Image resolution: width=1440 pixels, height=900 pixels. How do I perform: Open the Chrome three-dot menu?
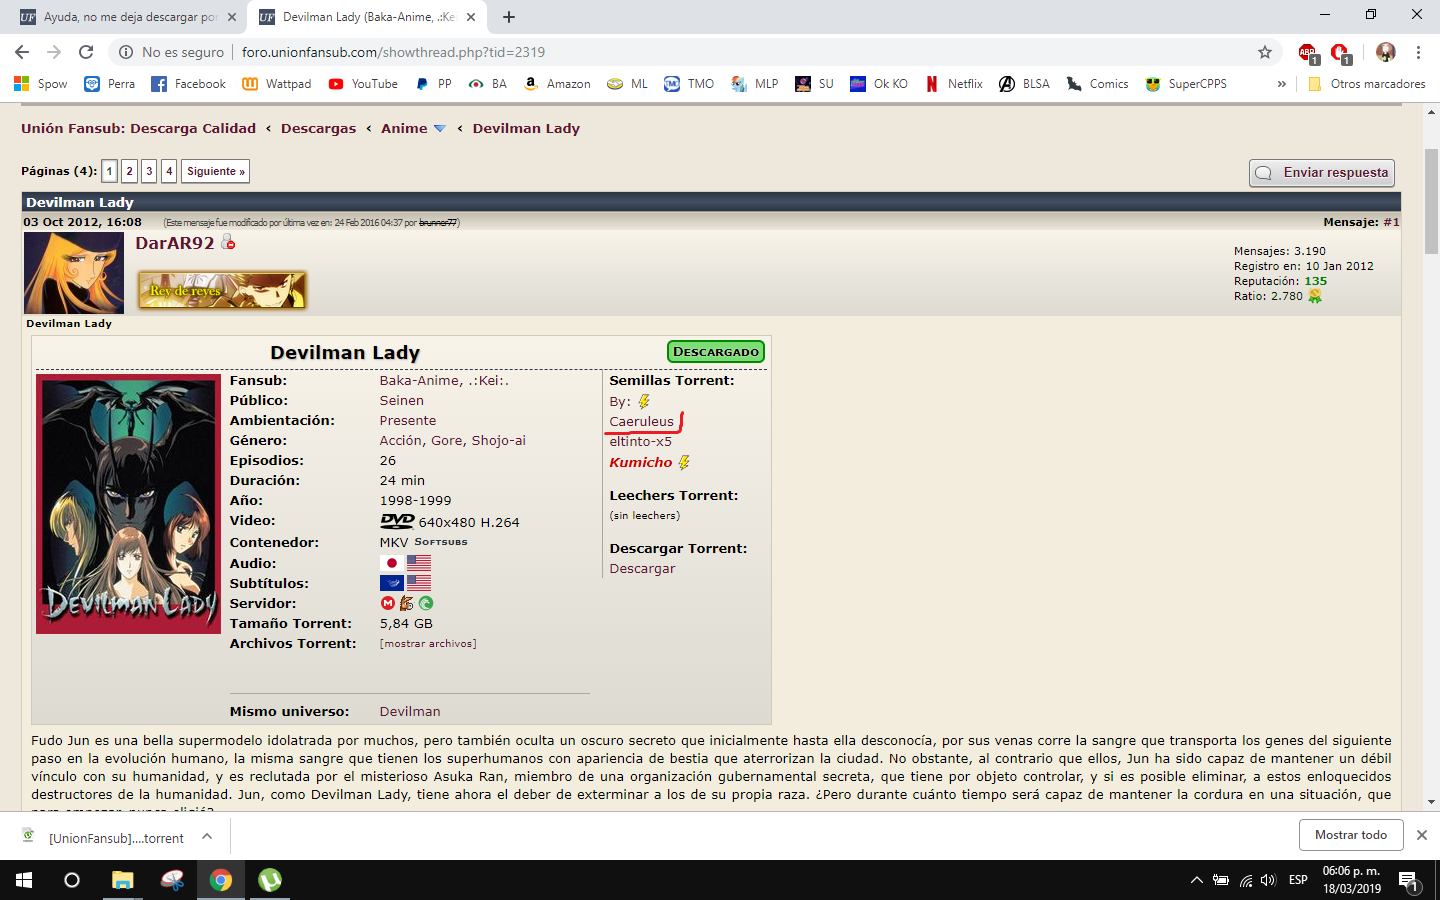pos(1418,52)
